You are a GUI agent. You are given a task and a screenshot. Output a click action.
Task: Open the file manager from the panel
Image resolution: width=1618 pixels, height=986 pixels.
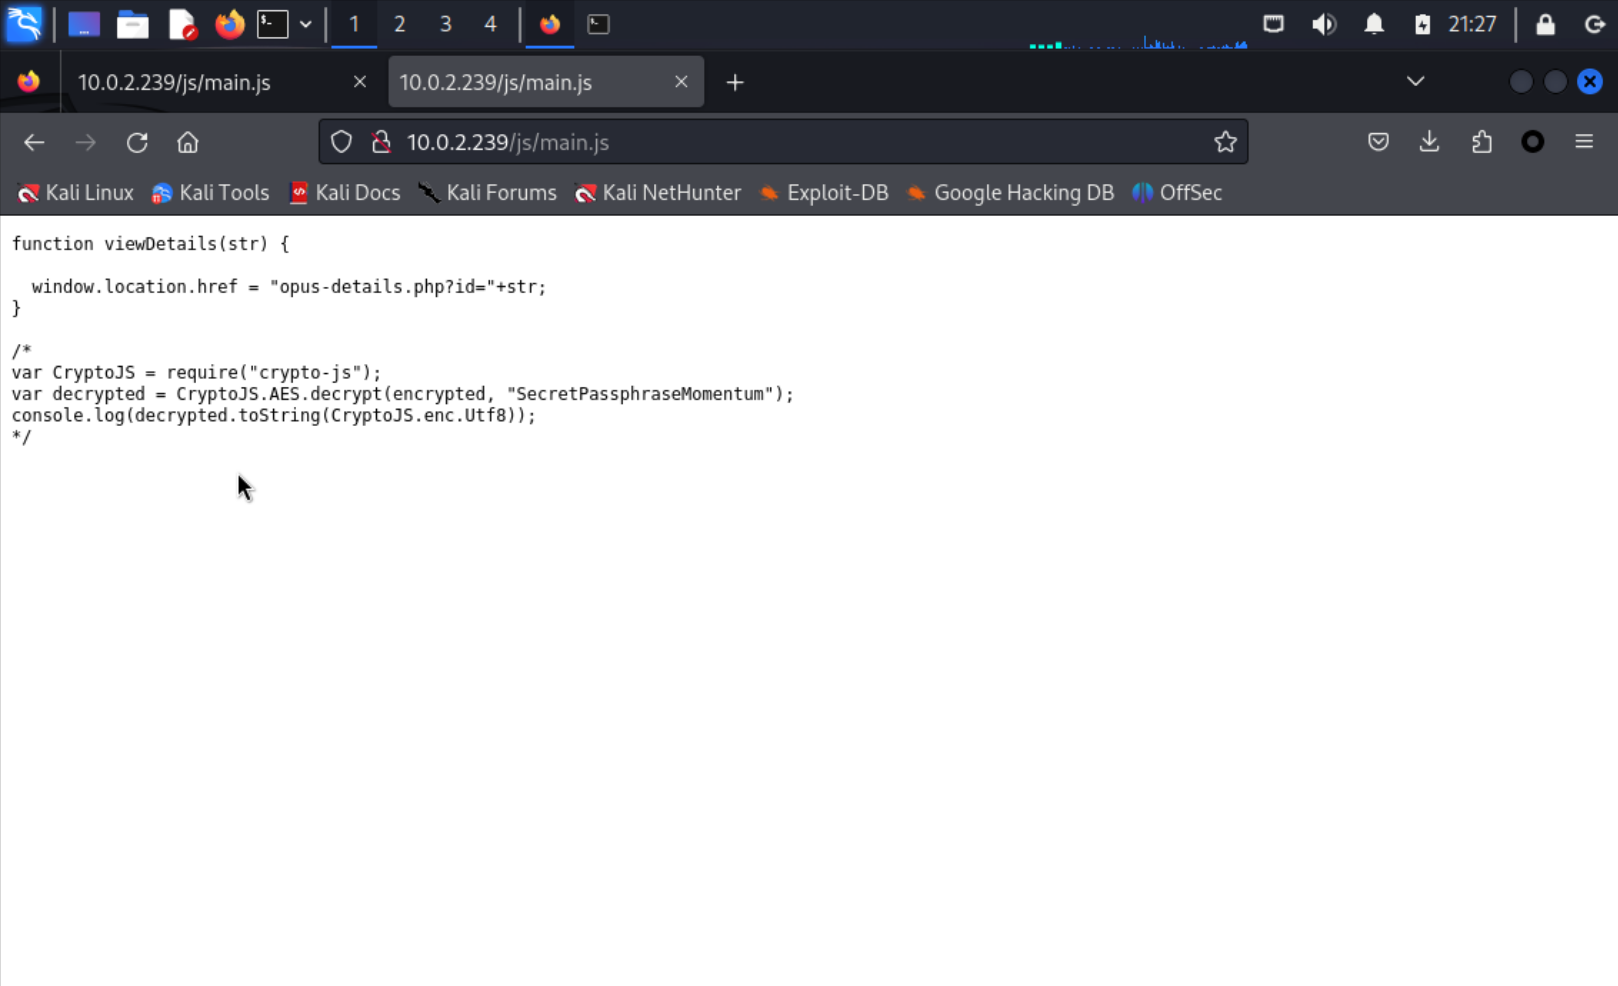[x=132, y=24]
